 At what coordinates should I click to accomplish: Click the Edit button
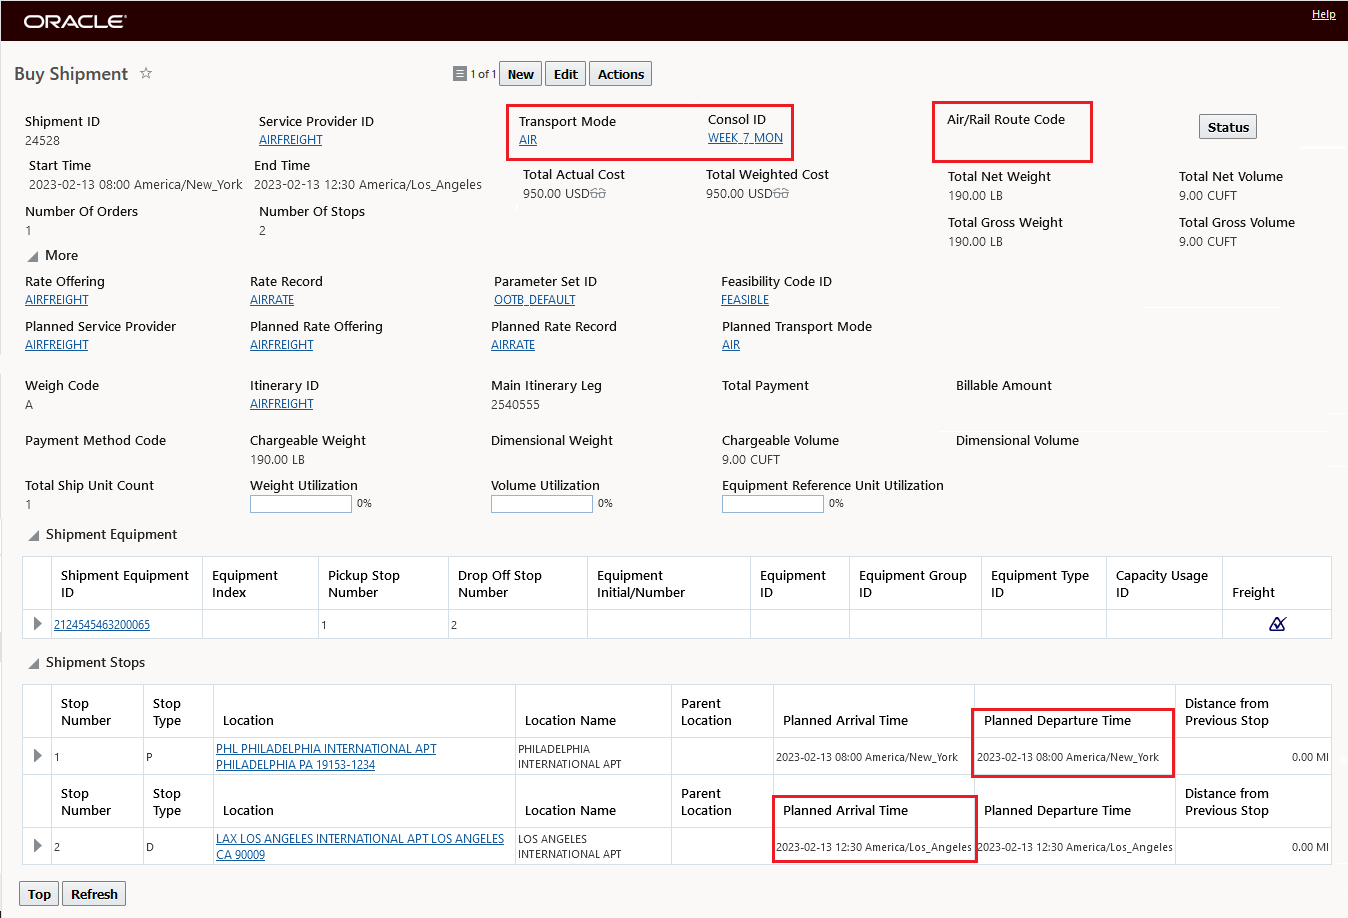tap(565, 74)
